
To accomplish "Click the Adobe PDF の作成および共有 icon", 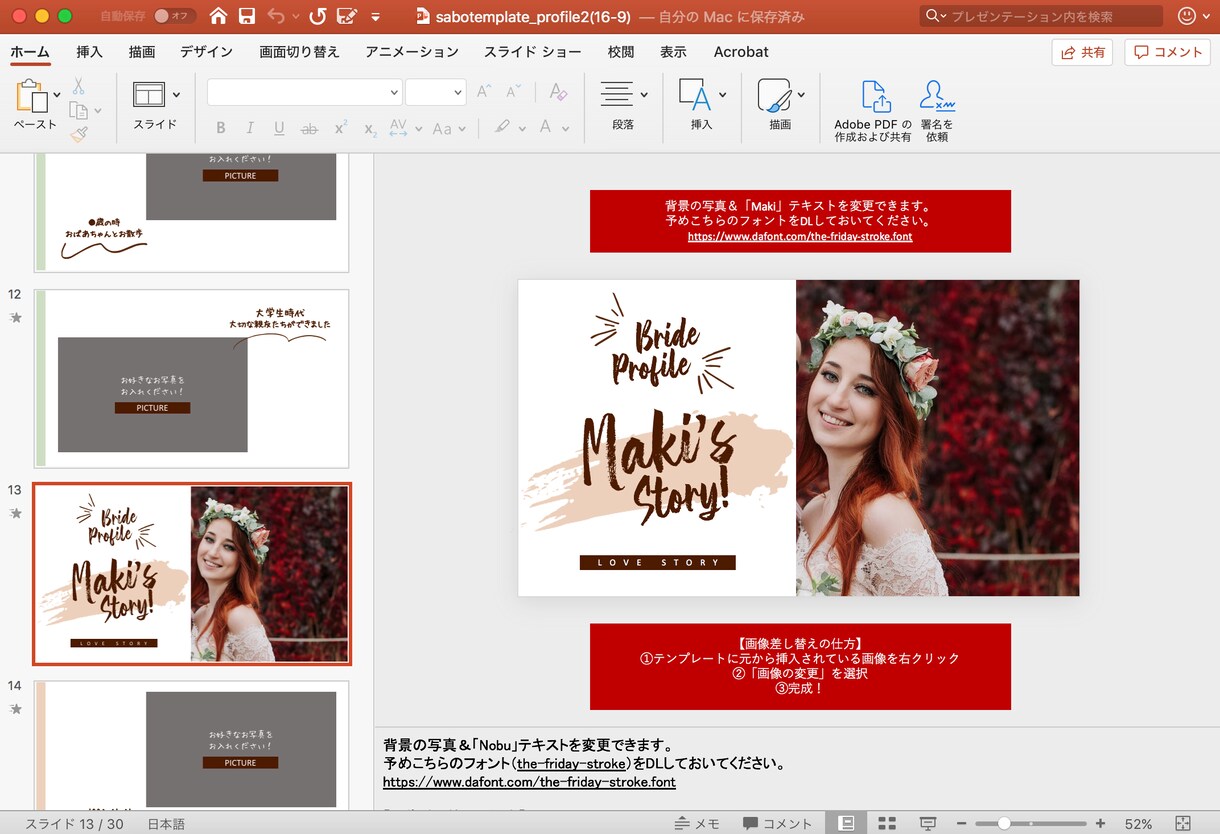I will click(873, 110).
